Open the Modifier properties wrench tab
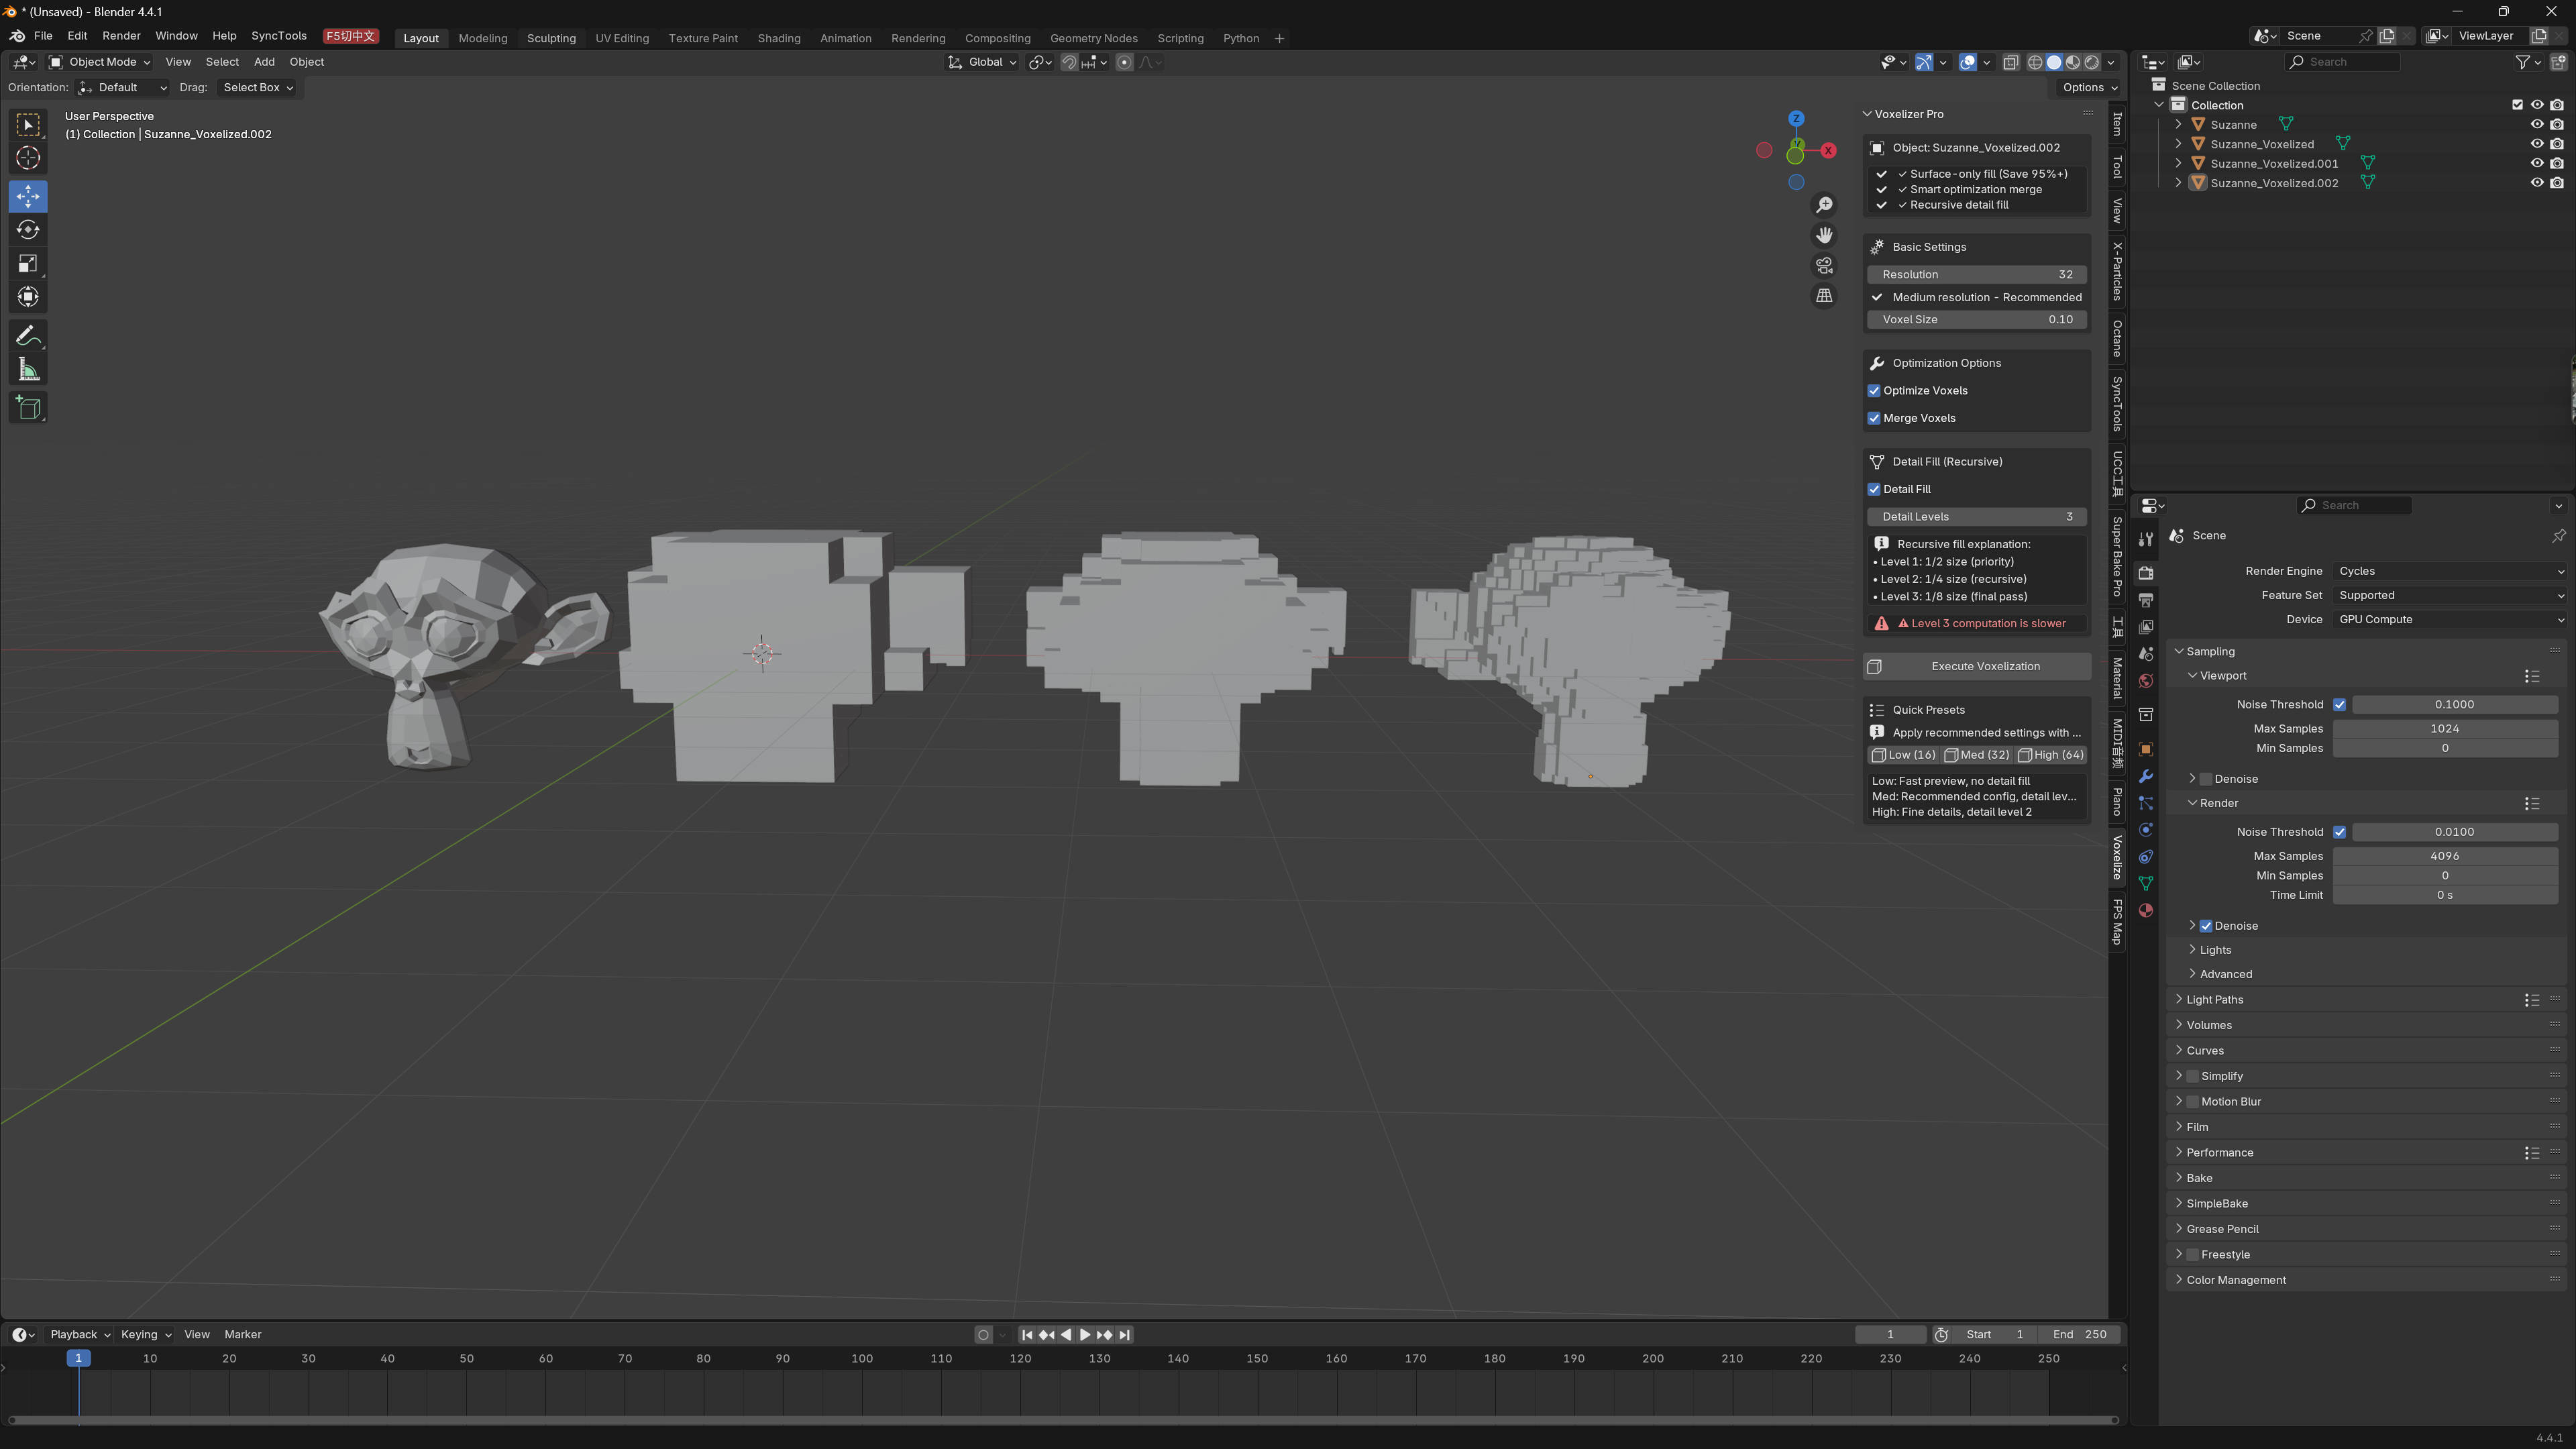Image resolution: width=2576 pixels, height=1449 pixels. coord(2145,777)
